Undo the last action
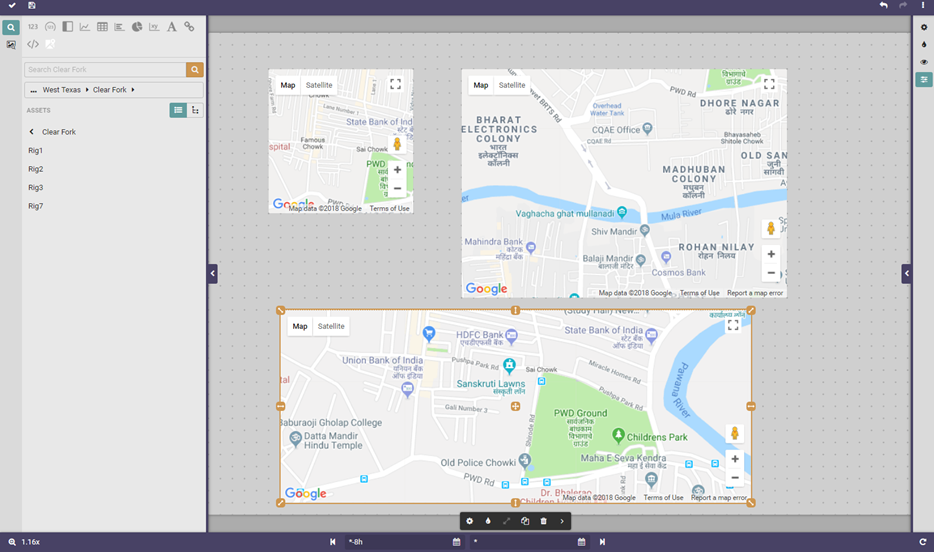The width and height of the screenshot is (934, 552). coord(883,5)
